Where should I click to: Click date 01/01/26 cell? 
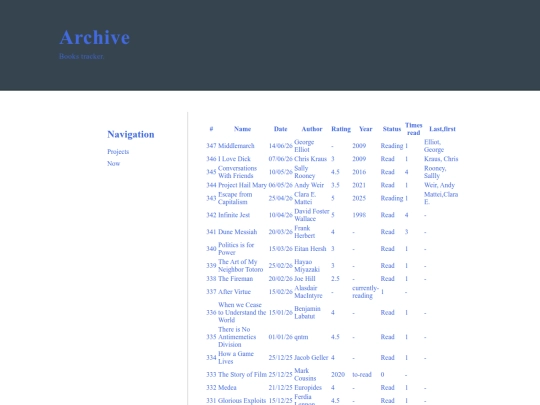[x=280, y=337]
